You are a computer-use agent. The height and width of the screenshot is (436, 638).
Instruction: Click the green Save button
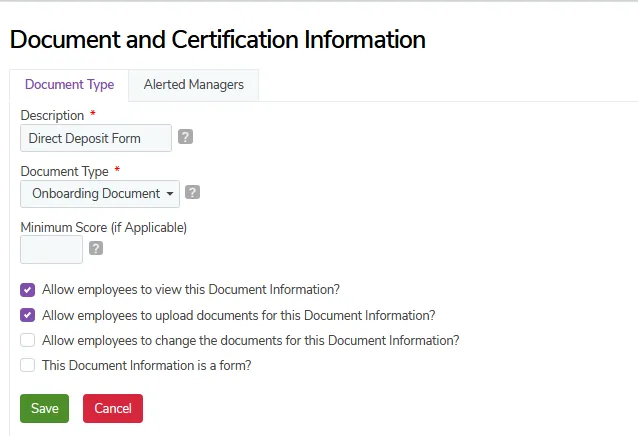coord(44,408)
